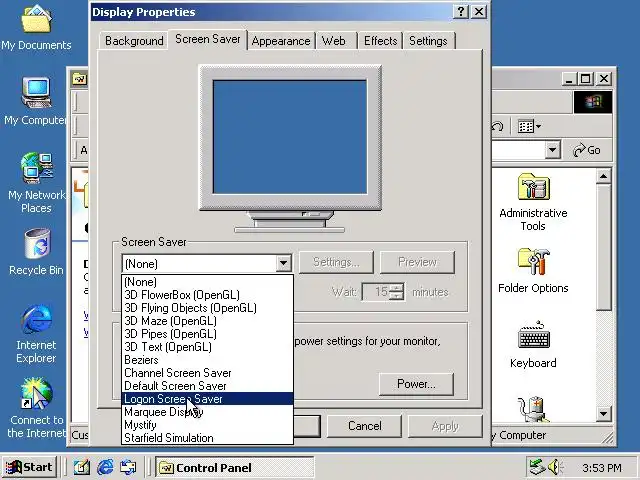Open My Computer desktop icon
Image resolution: width=640 pixels, height=480 pixels.
pos(36,101)
